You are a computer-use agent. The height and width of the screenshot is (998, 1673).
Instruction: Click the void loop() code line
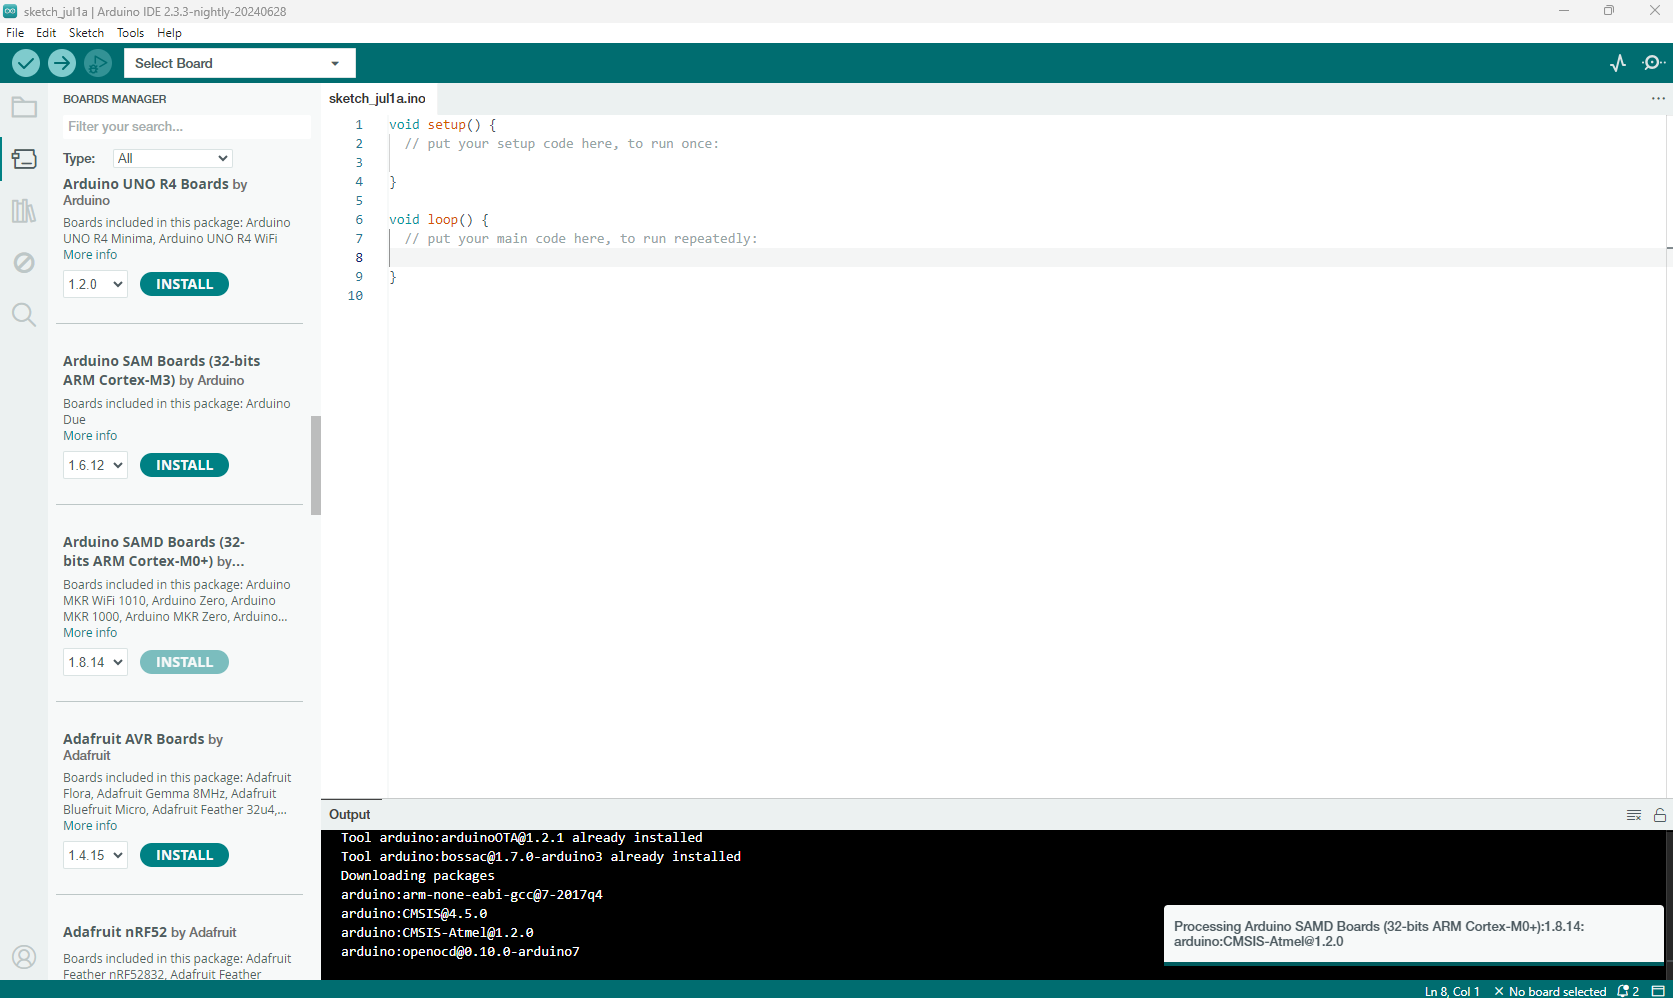[439, 220]
